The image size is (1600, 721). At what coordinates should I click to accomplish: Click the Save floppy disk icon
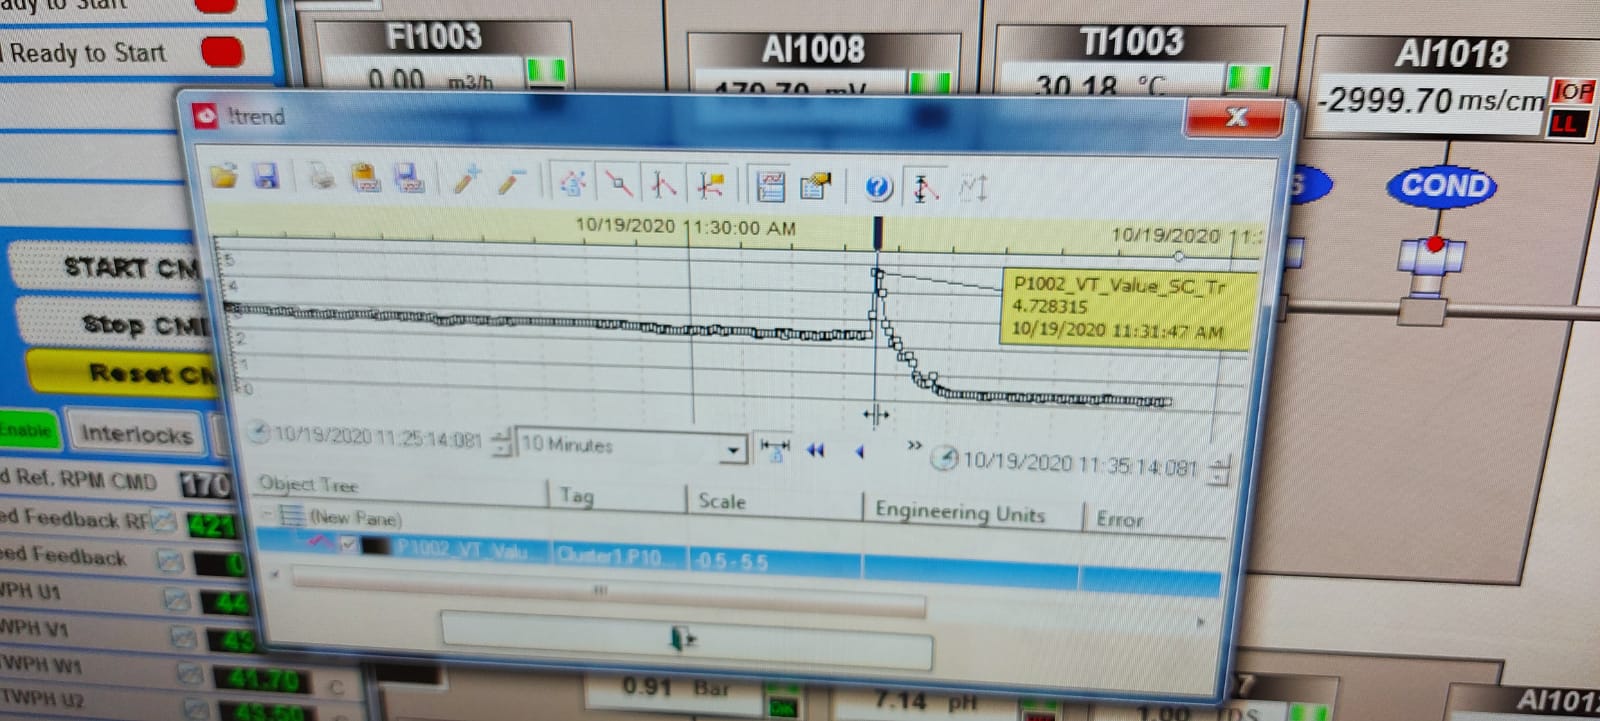(x=266, y=178)
